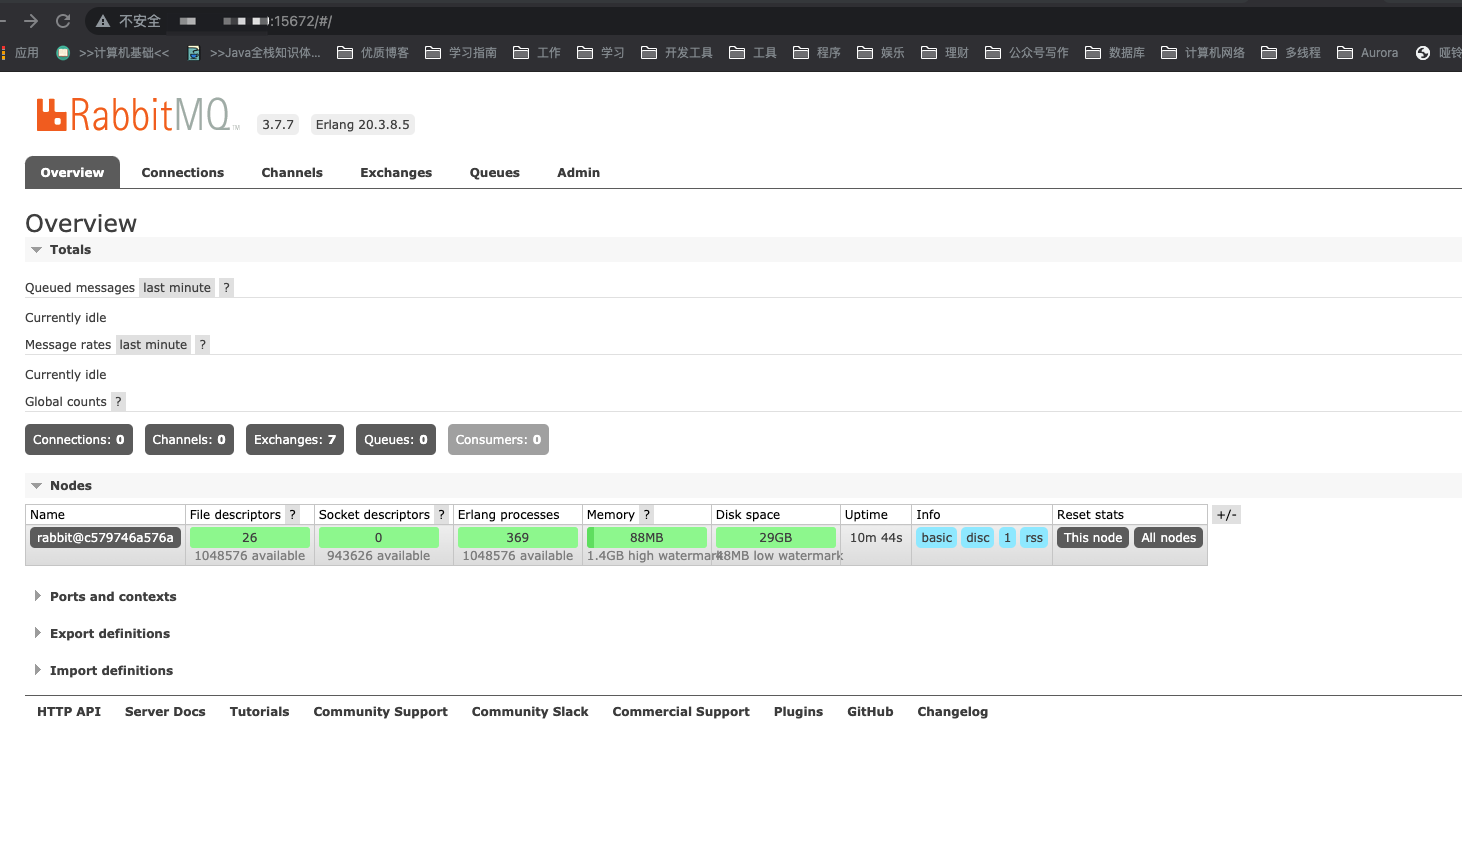Image resolution: width=1462 pixels, height=844 pixels.
Task: Click the browser forward arrow
Action: click(x=31, y=21)
